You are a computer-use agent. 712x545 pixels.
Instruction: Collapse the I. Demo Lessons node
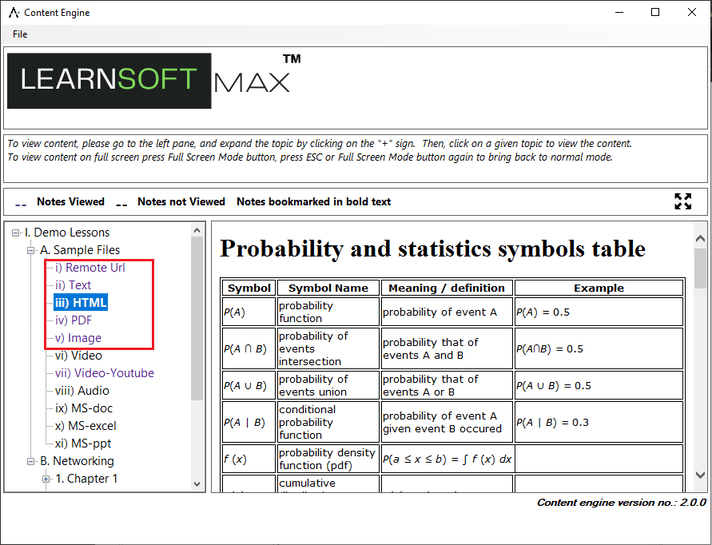tap(16, 233)
